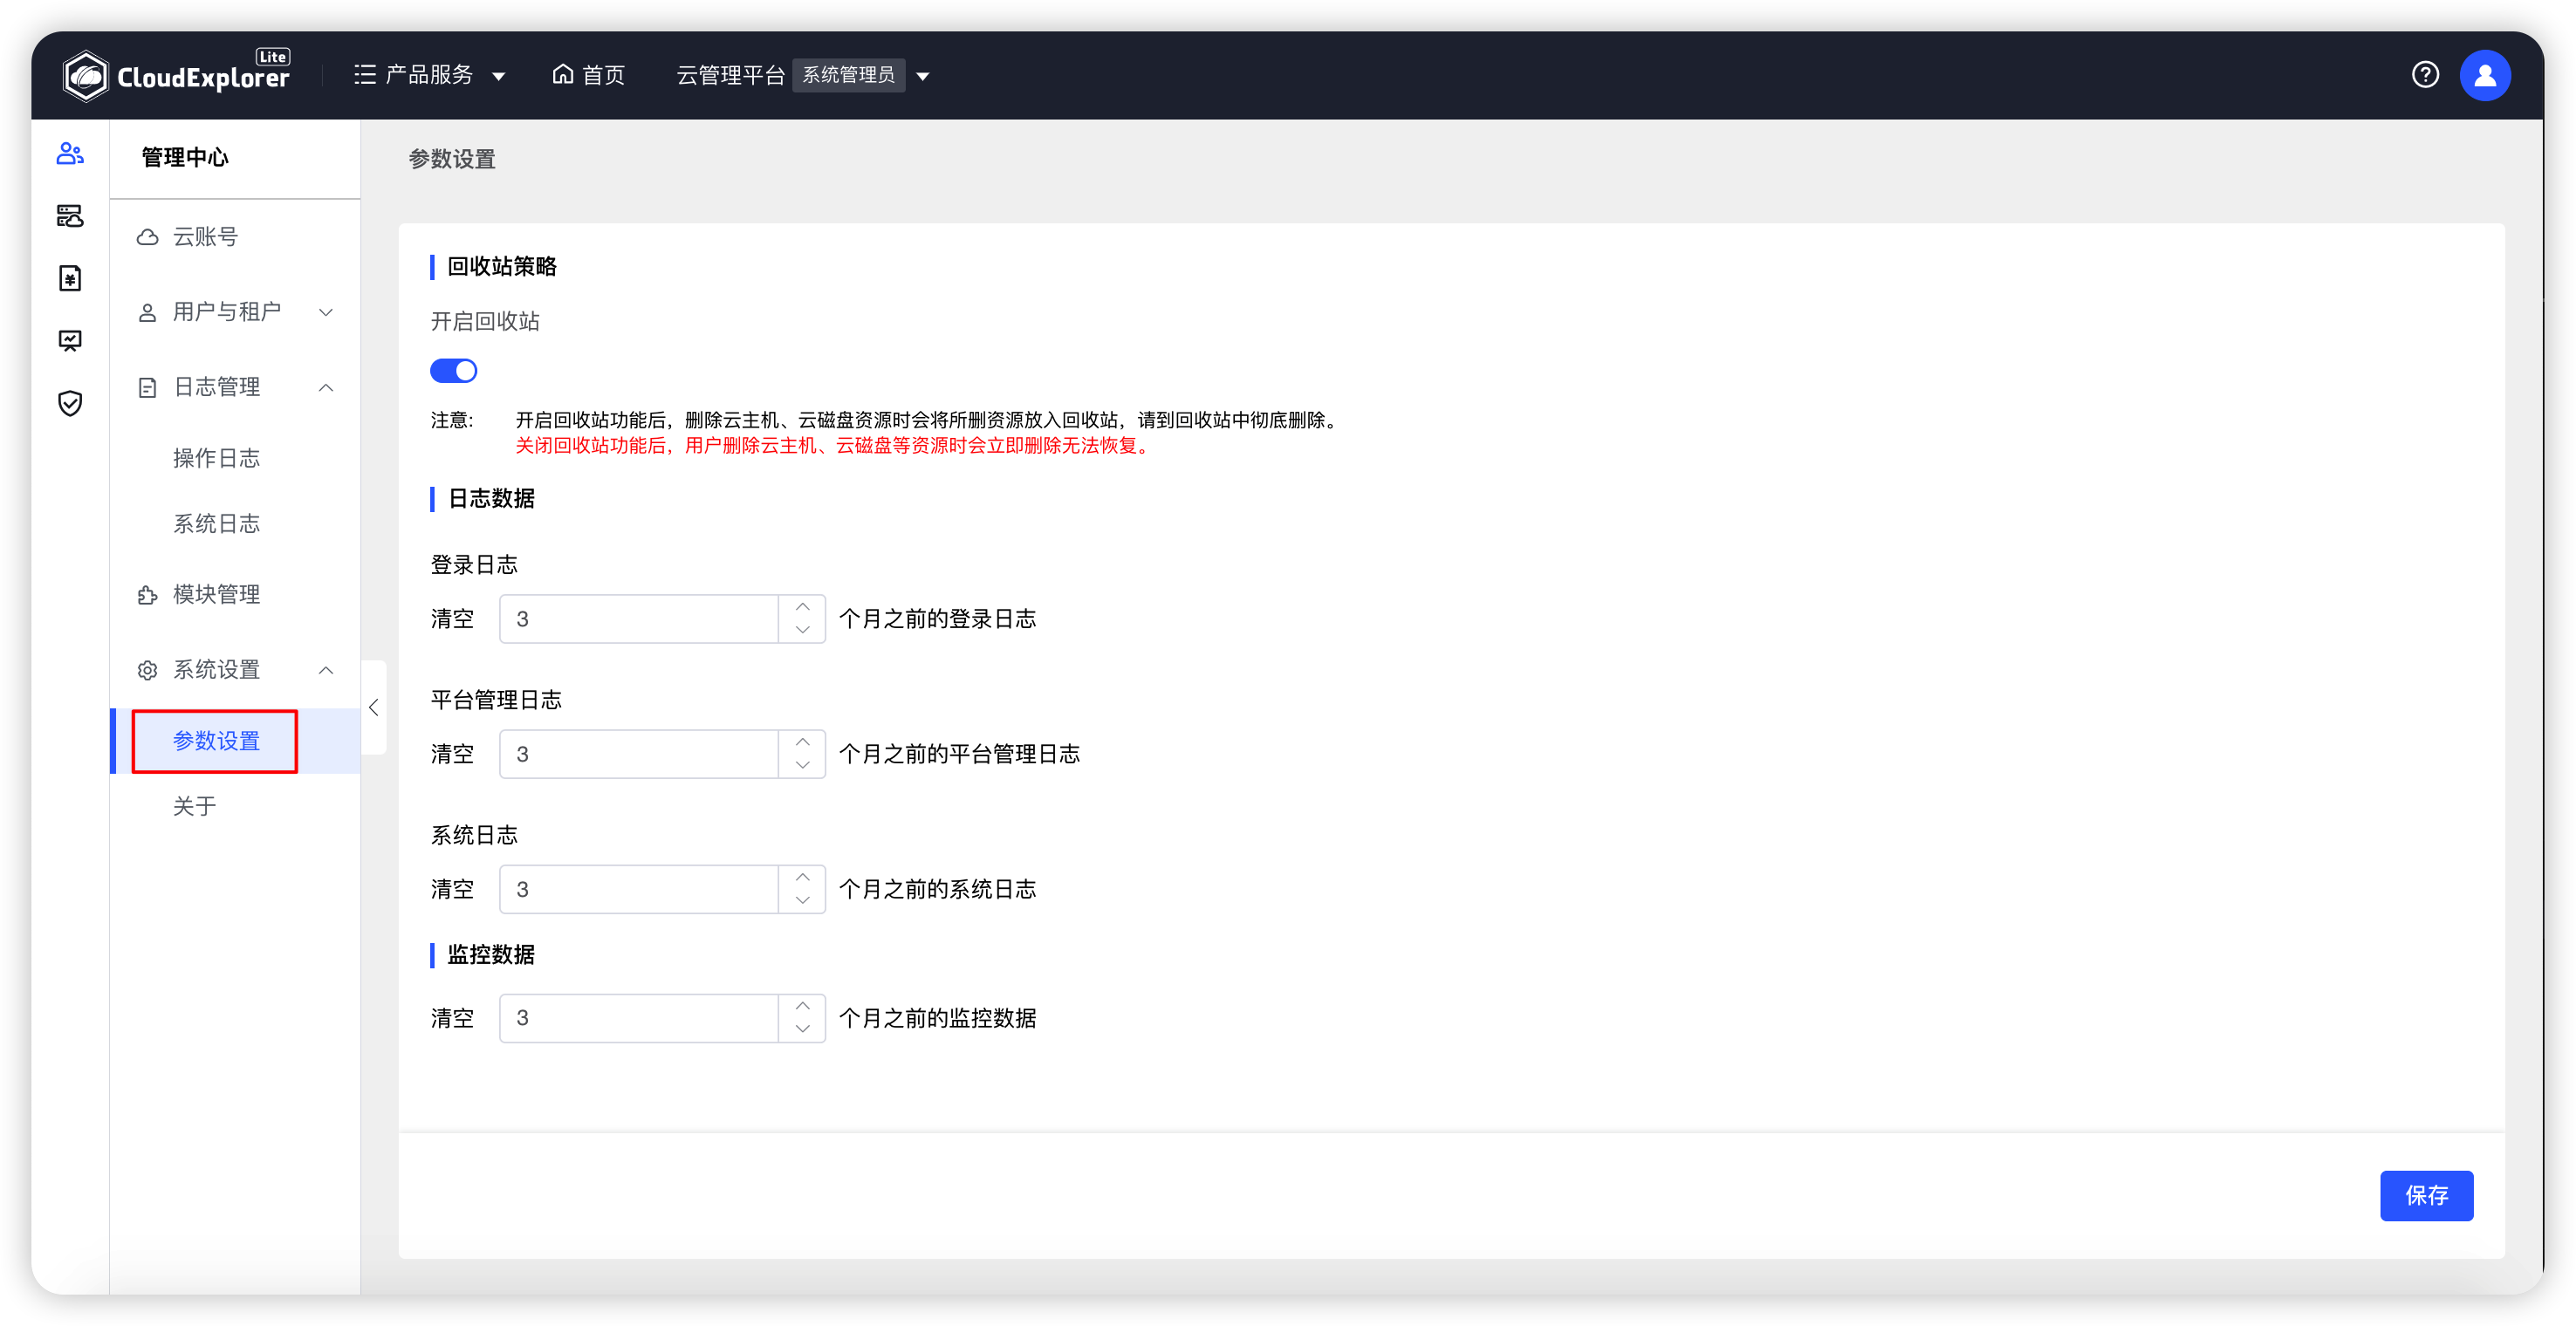Viewport: 2576px width, 1326px height.
Task: Open the 关于 page
Action: click(194, 806)
